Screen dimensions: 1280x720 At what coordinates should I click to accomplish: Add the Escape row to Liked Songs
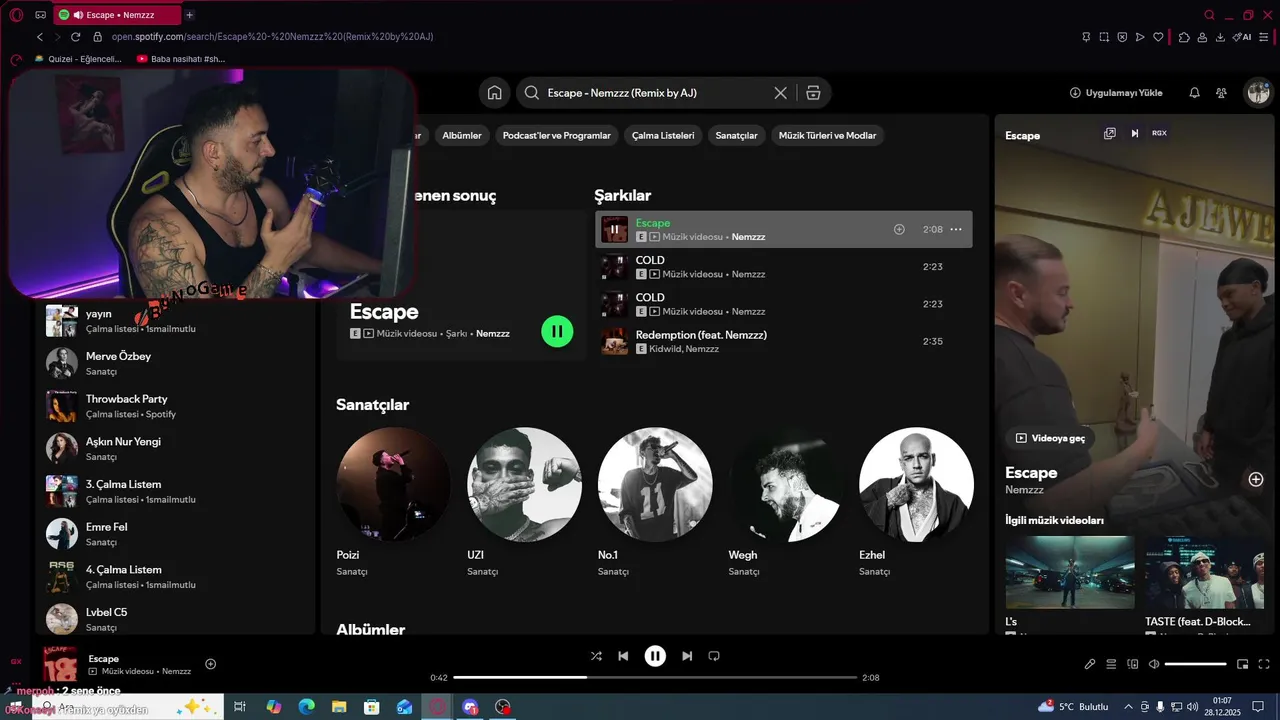click(x=899, y=229)
